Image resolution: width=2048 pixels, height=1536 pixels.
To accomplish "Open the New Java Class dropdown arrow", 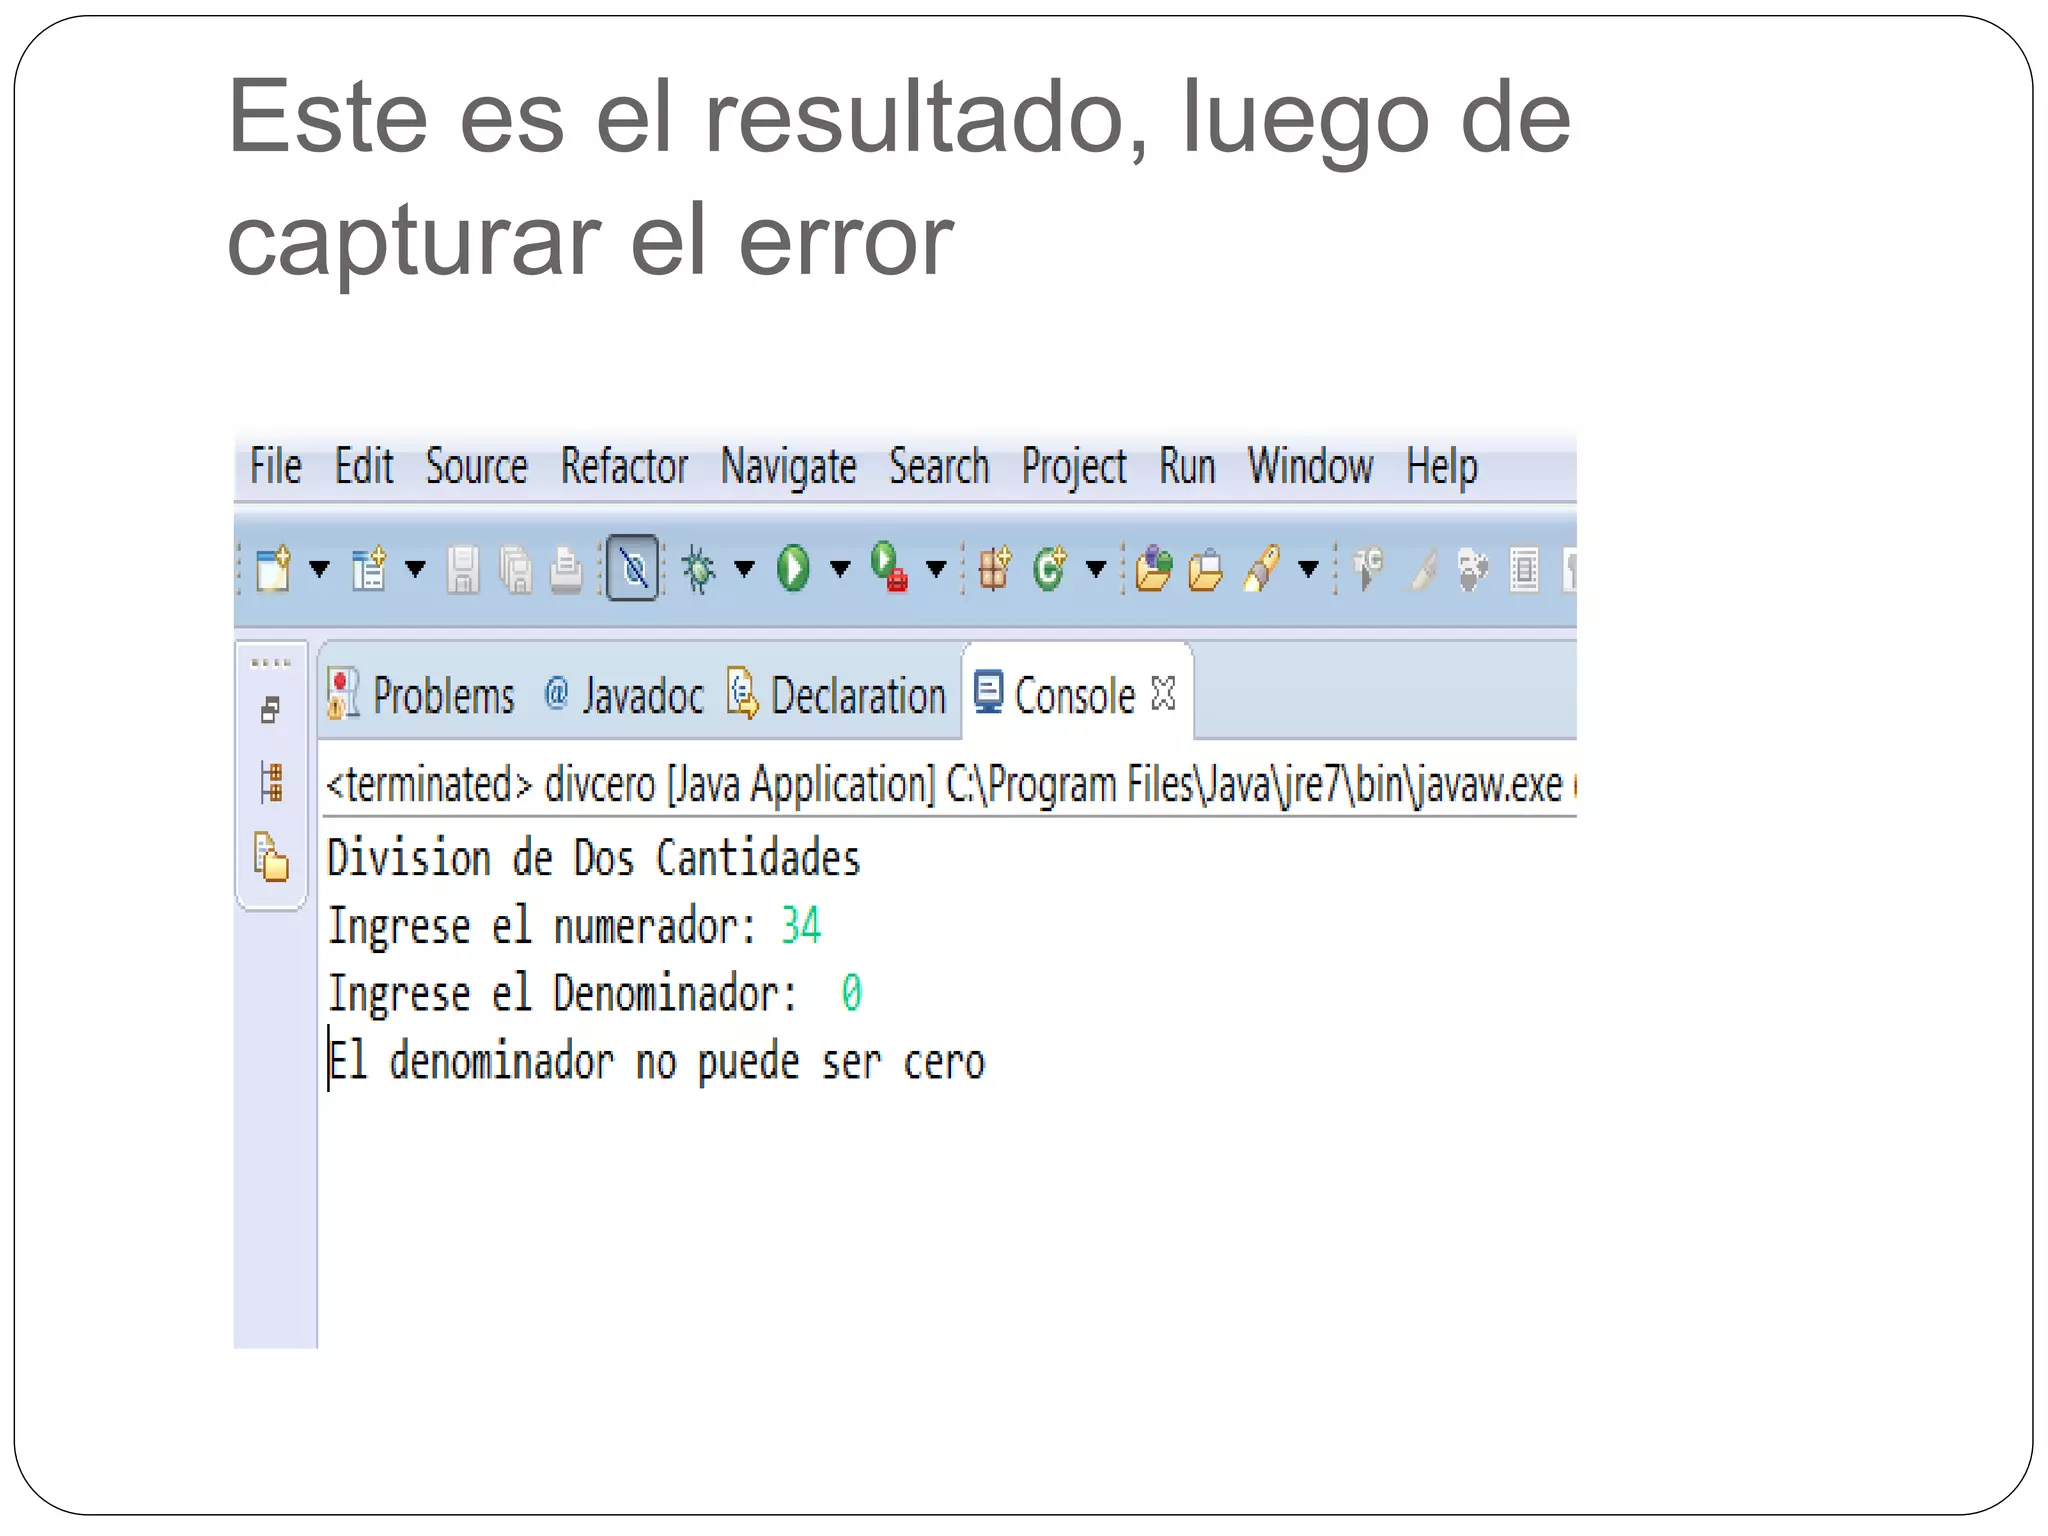I will (1097, 570).
